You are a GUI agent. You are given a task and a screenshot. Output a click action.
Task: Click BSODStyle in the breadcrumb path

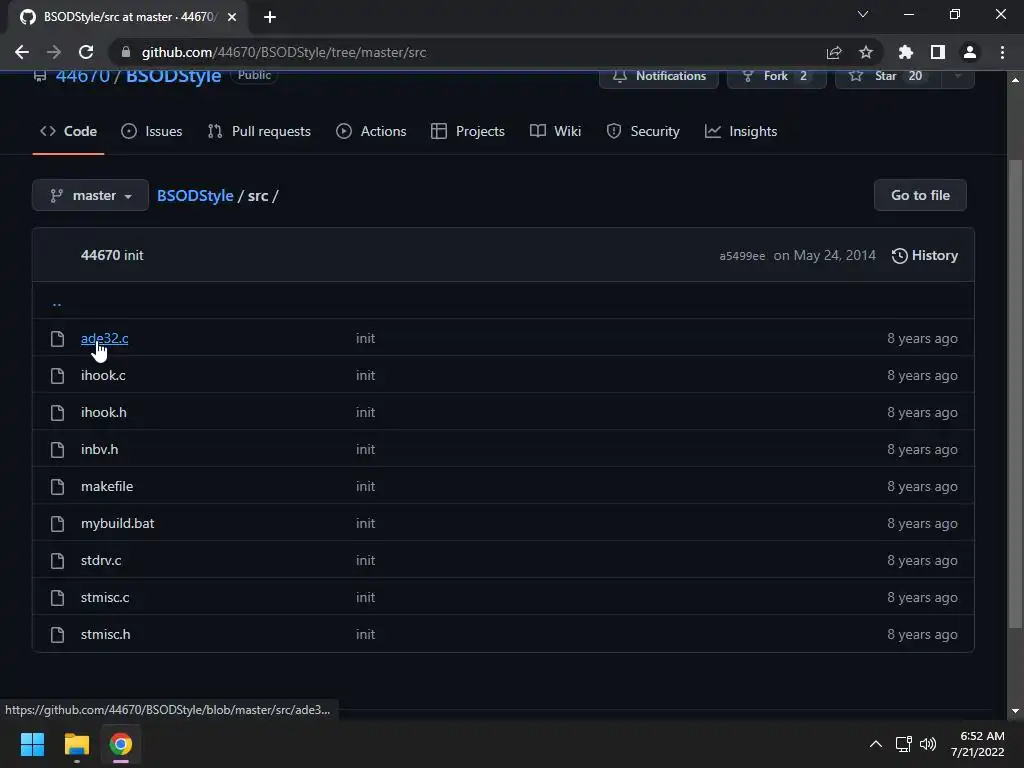click(x=195, y=195)
